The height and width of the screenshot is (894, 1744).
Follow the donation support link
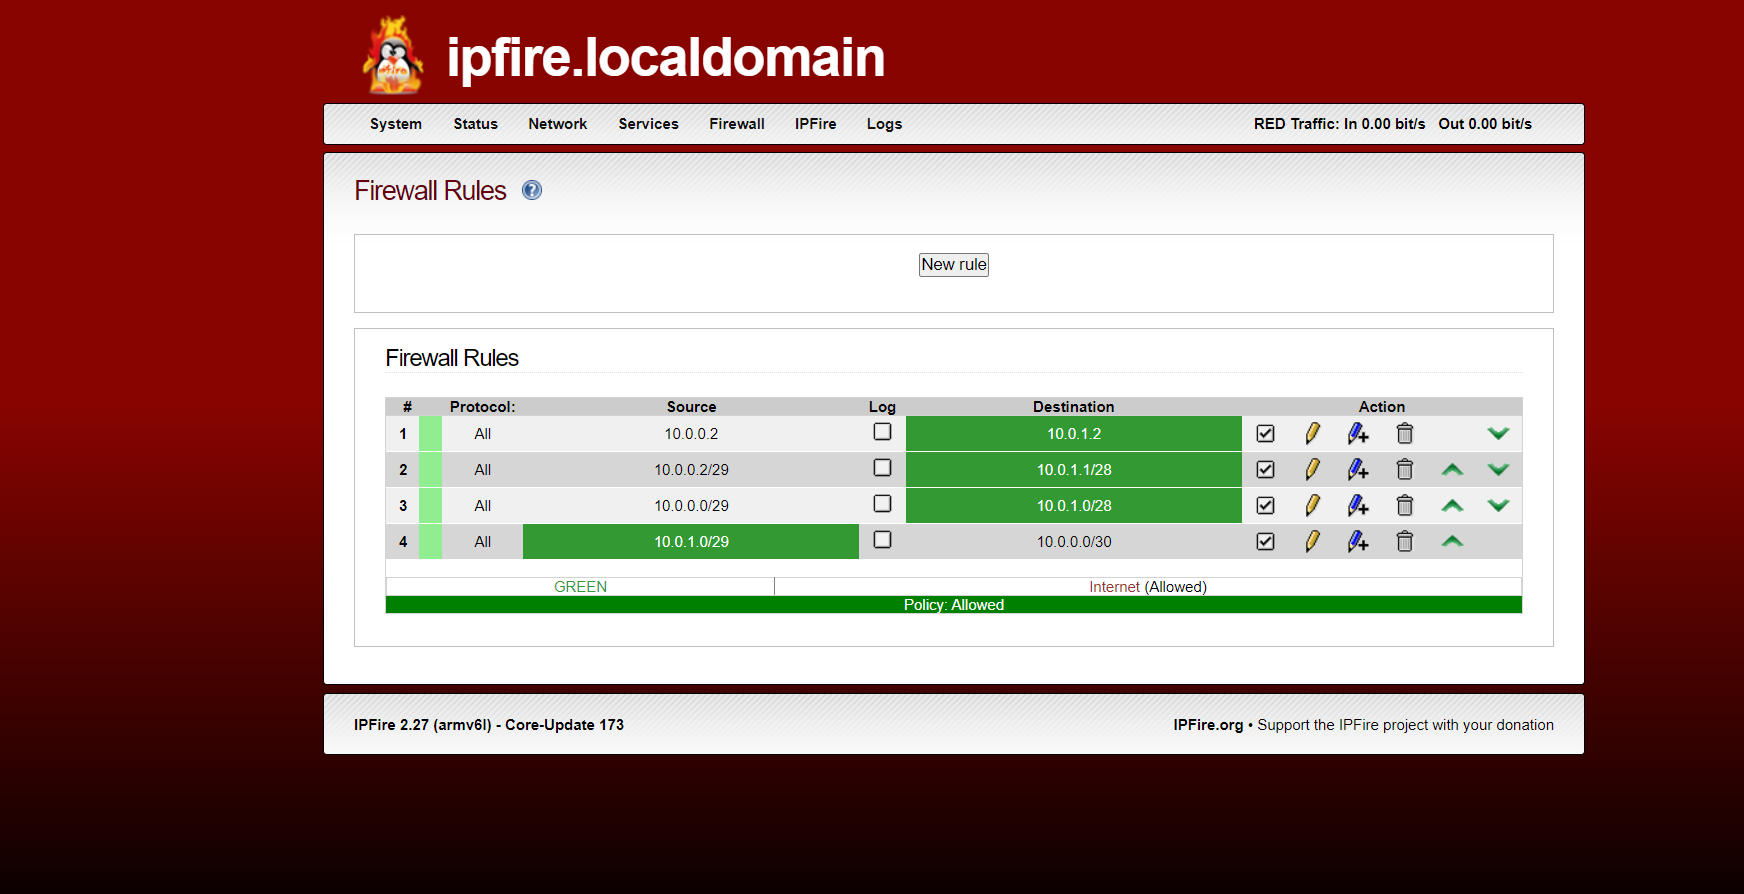(x=1405, y=725)
